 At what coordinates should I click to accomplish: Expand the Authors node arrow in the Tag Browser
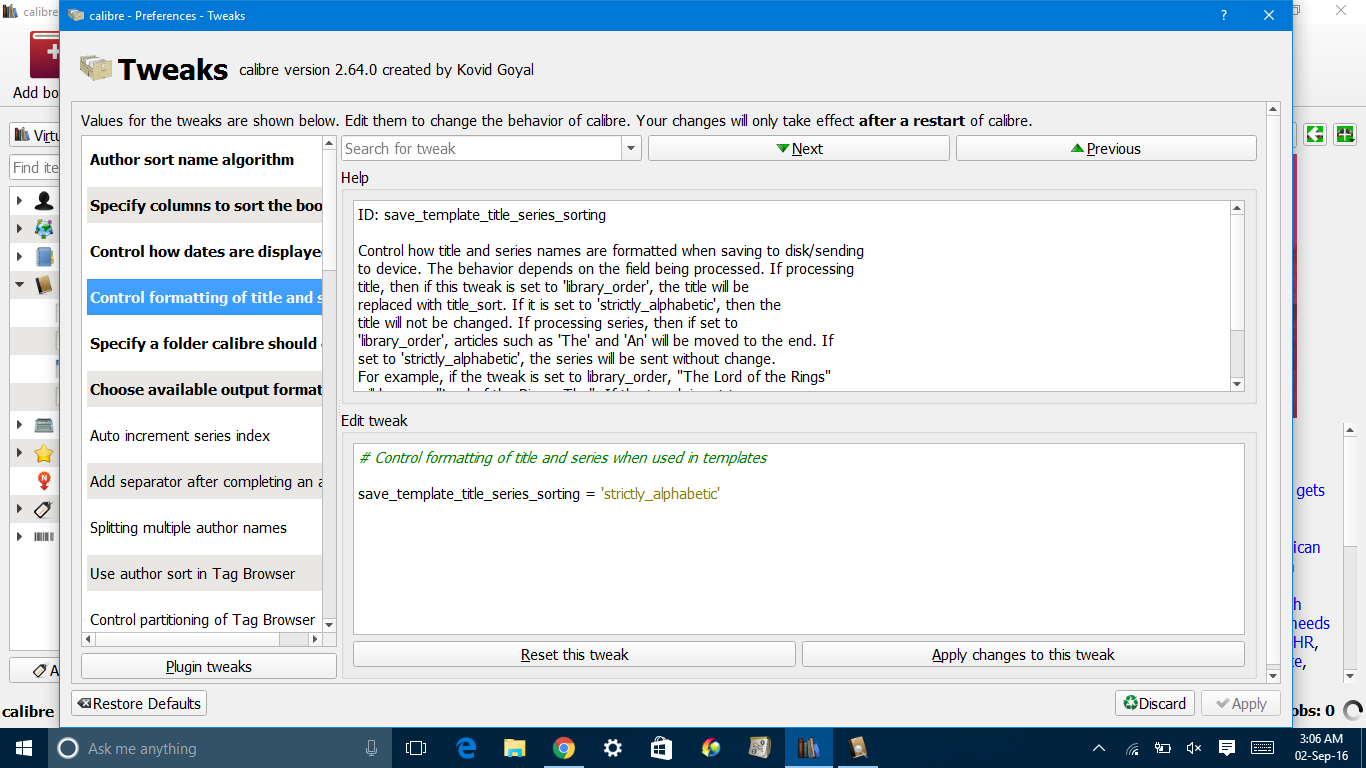tap(19, 201)
